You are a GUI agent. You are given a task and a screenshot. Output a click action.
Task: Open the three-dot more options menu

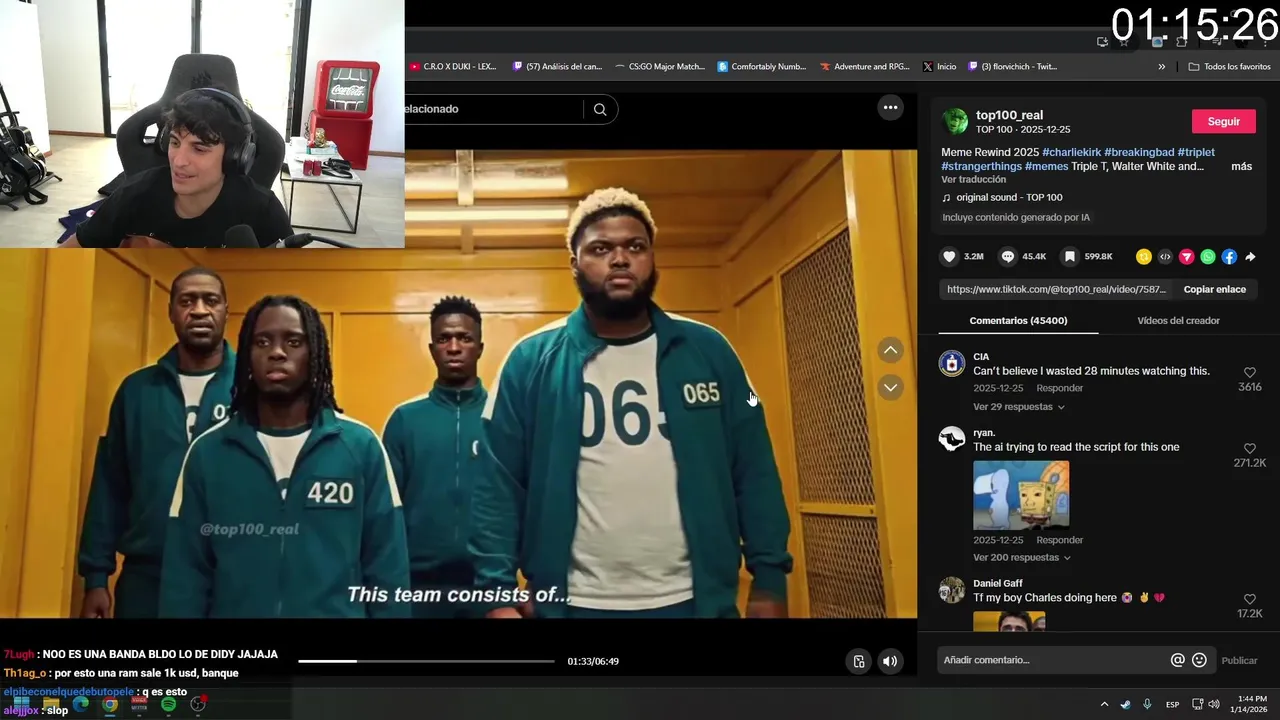(890, 107)
